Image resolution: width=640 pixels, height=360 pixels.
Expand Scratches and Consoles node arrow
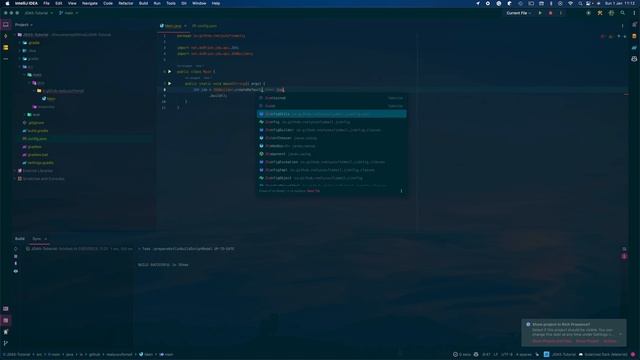[16, 179]
